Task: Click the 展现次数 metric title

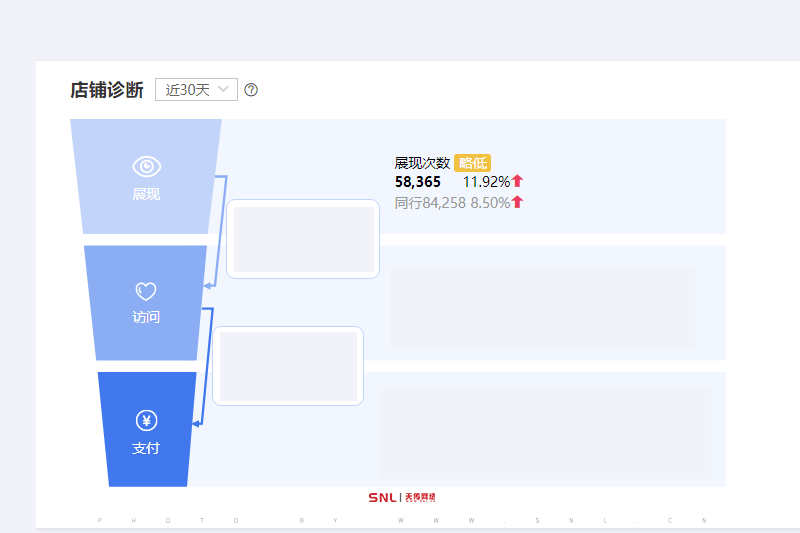Action: 422,163
